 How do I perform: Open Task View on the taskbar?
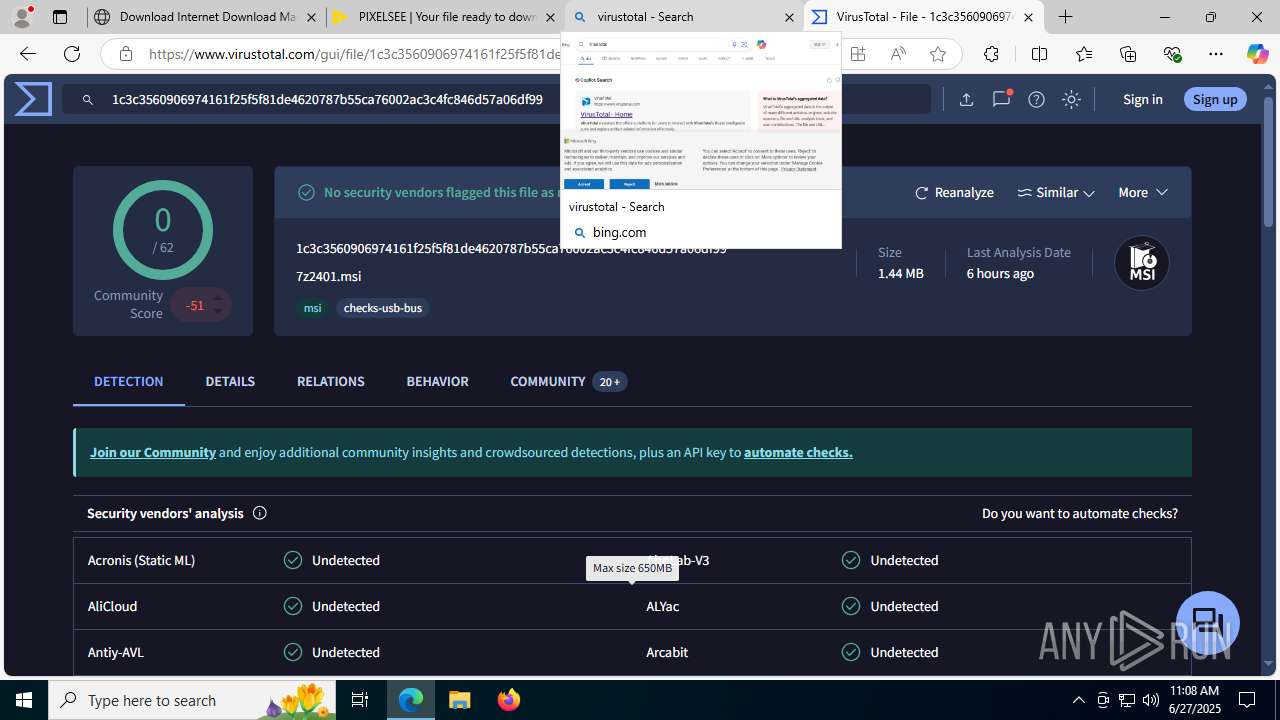click(x=360, y=700)
